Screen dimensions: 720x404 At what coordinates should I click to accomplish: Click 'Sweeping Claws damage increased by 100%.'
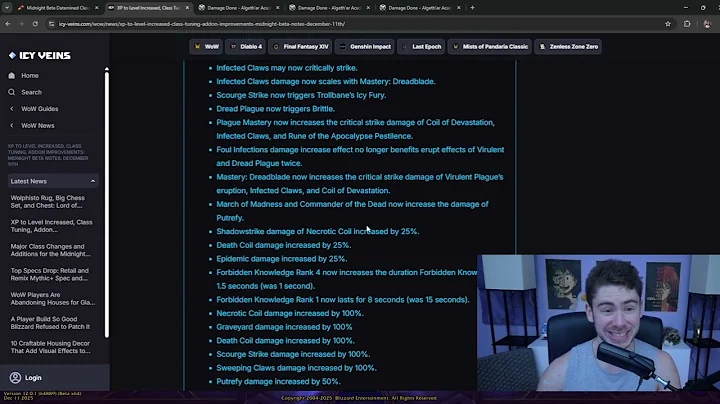pyautogui.click(x=296, y=368)
